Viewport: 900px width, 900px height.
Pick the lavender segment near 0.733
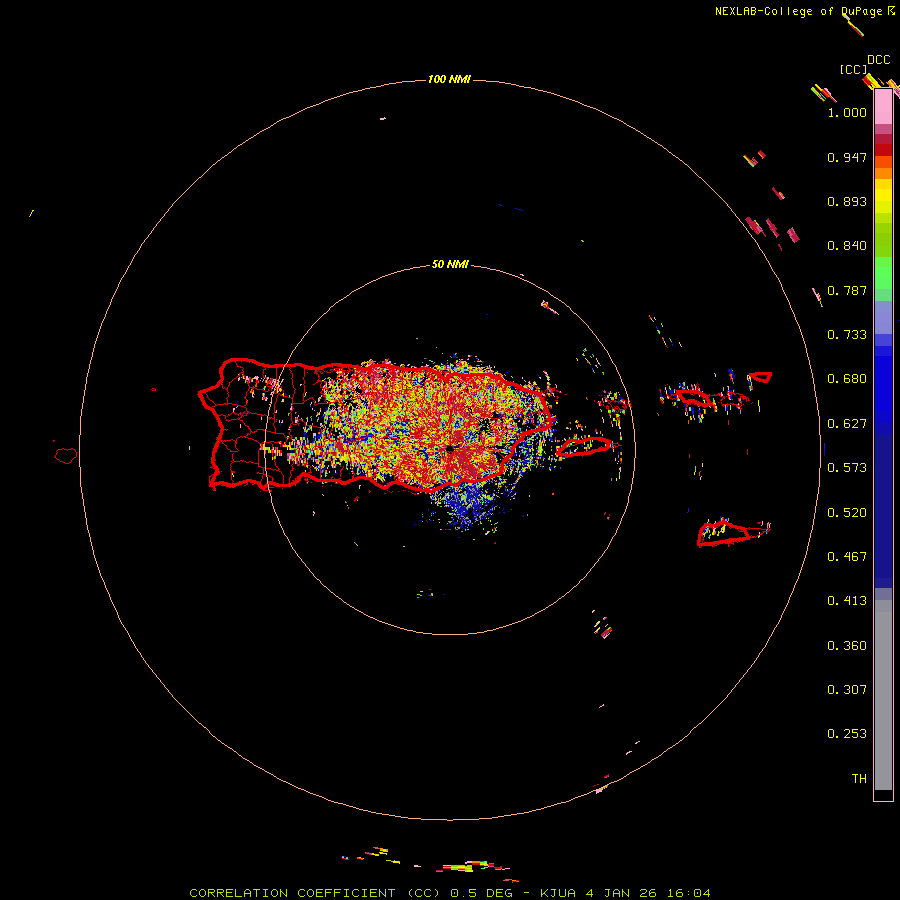[883, 318]
